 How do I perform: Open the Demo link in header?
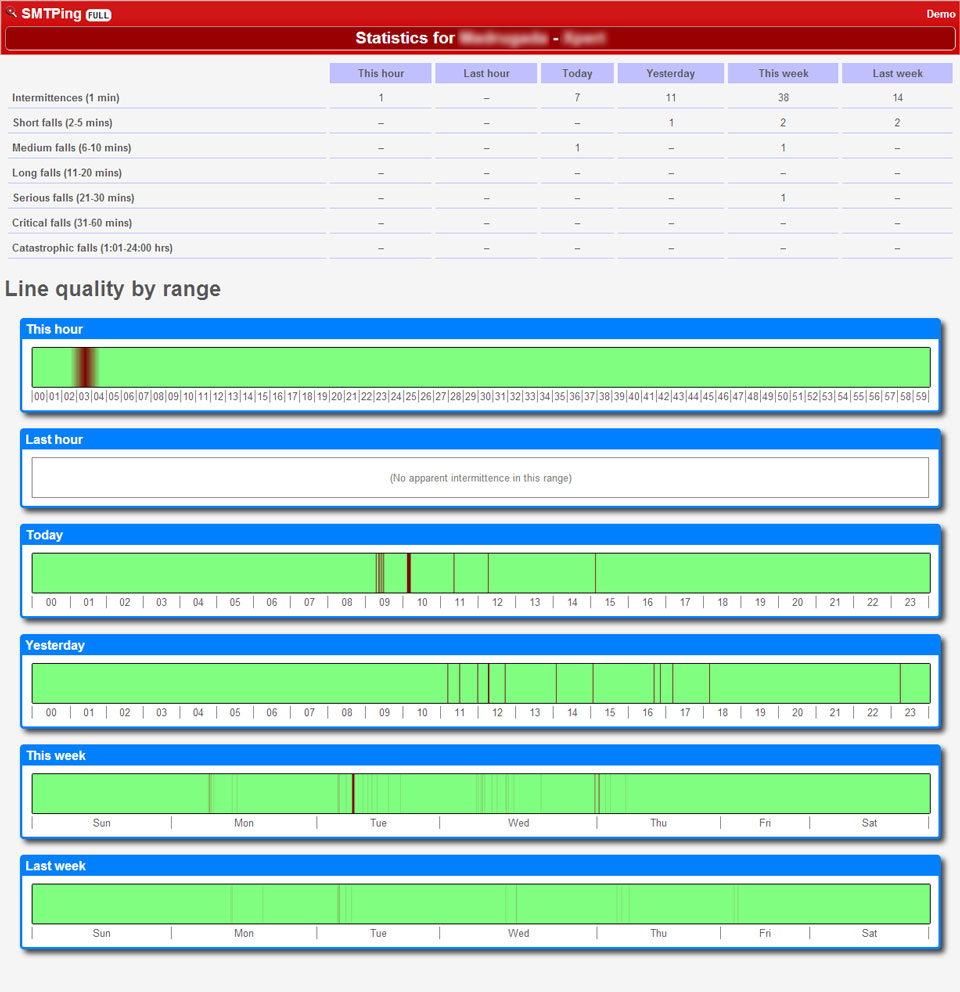(940, 14)
